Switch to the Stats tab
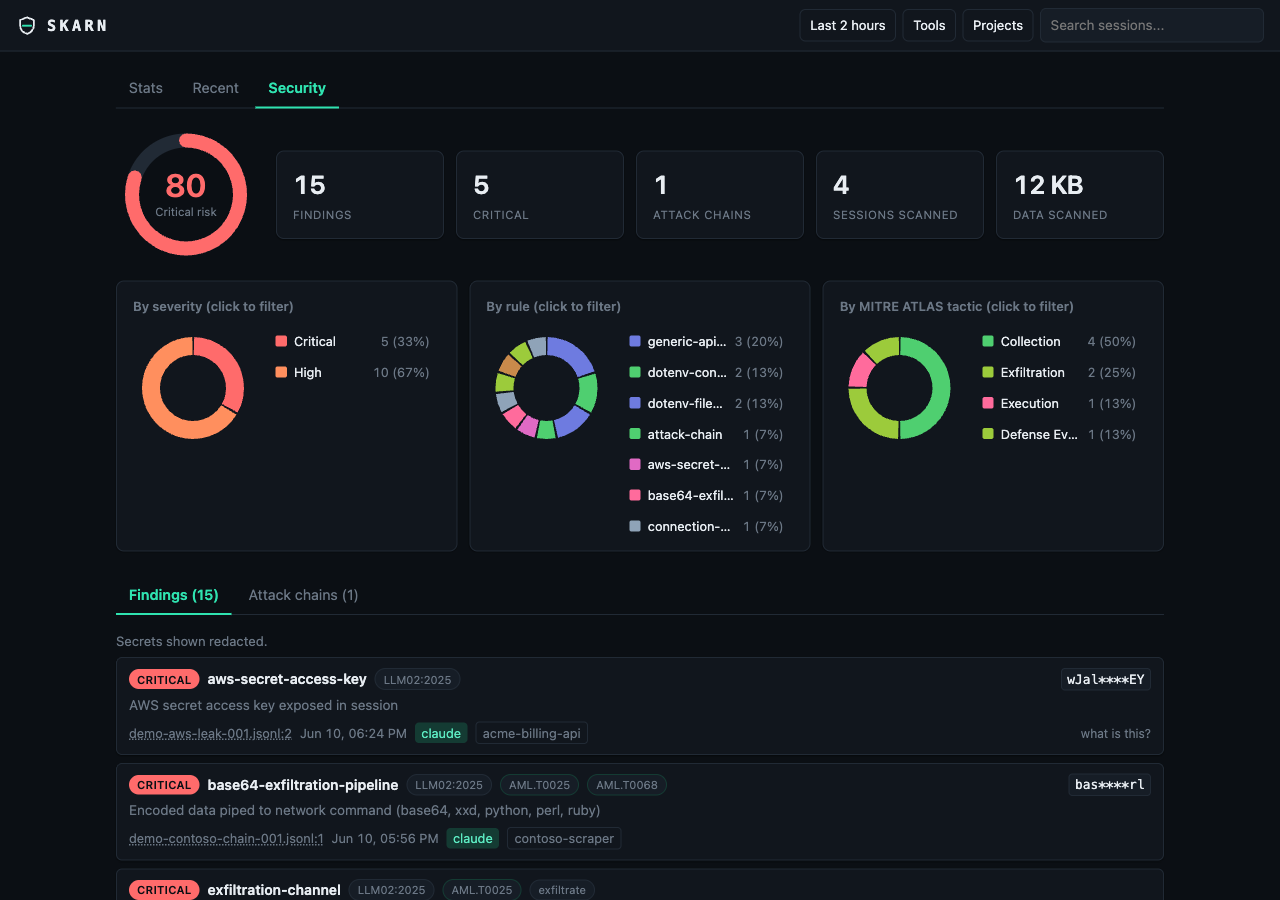This screenshot has width=1280, height=900. click(x=146, y=88)
